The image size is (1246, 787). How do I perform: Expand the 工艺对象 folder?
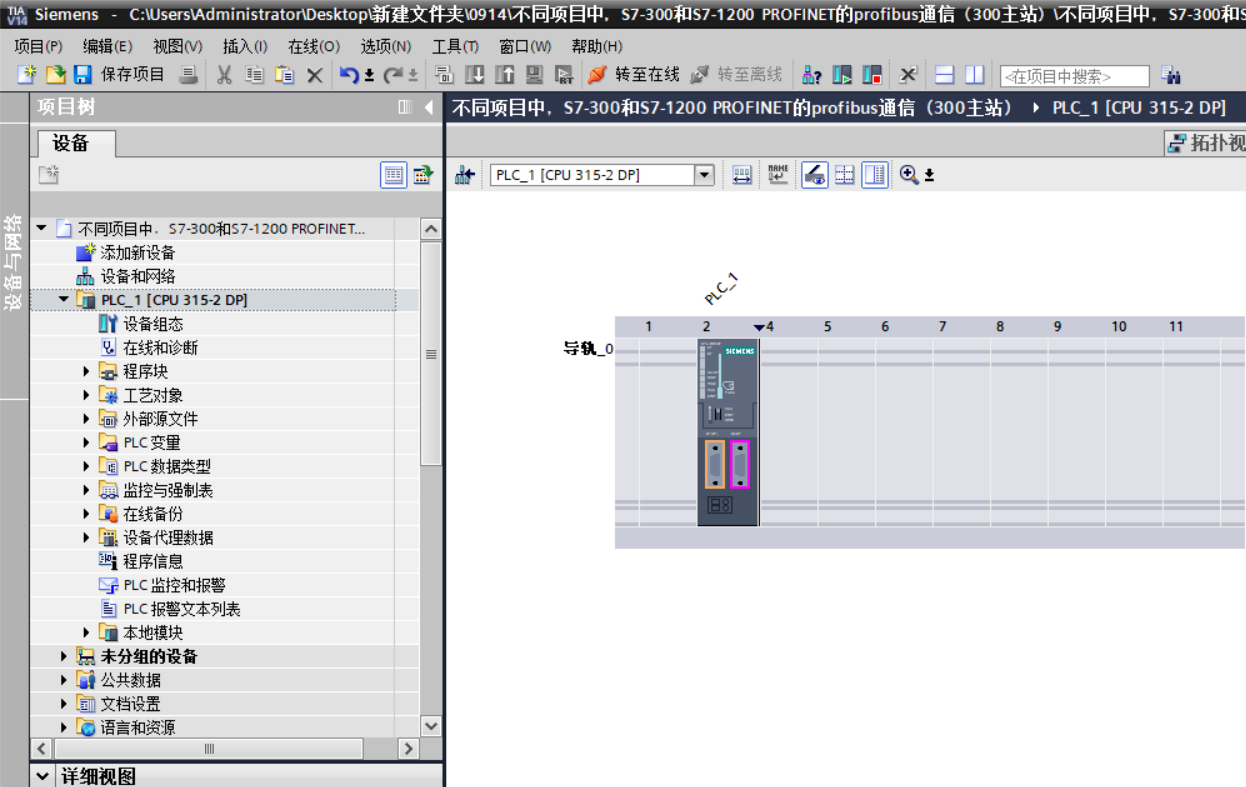(x=87, y=395)
